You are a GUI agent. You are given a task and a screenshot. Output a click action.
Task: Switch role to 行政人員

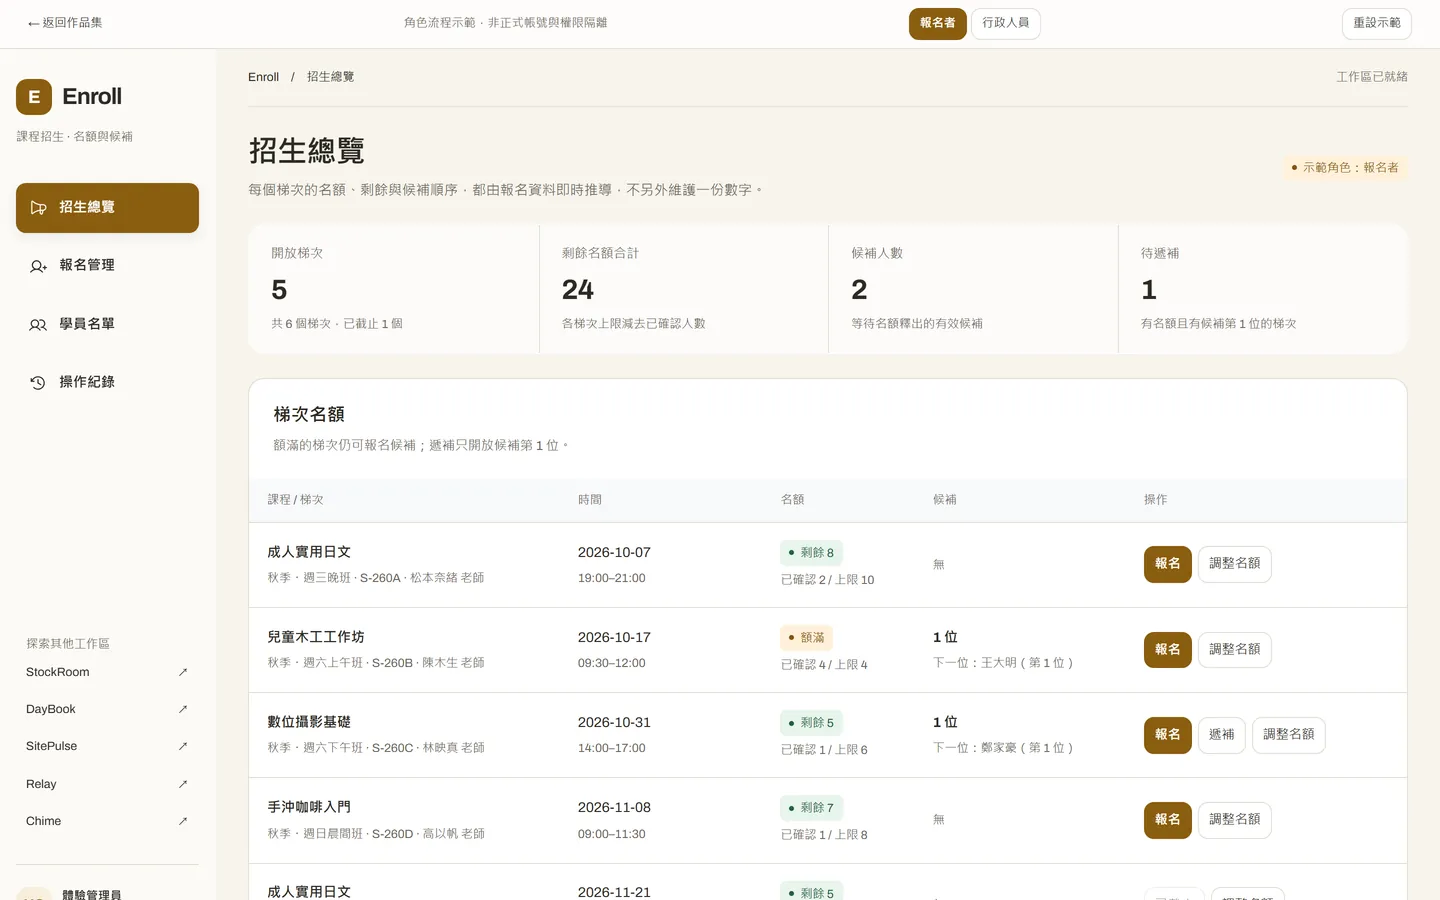coord(1005,23)
